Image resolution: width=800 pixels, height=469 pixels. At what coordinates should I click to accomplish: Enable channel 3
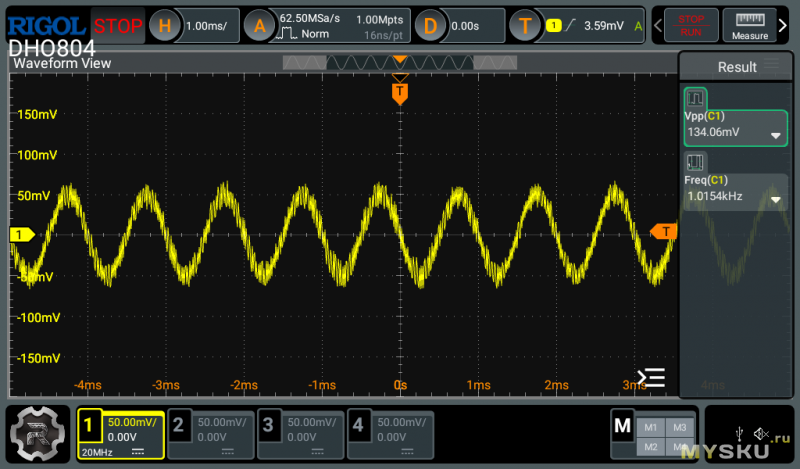pyautogui.click(x=299, y=433)
